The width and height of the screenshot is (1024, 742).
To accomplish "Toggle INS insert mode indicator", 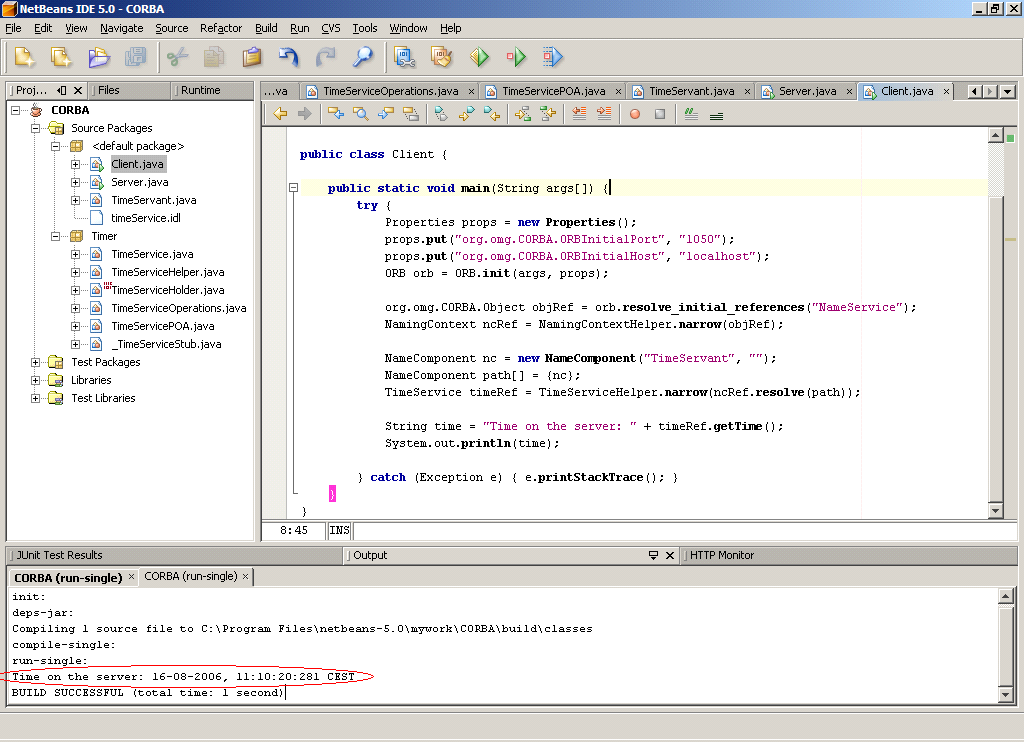I will point(339,530).
